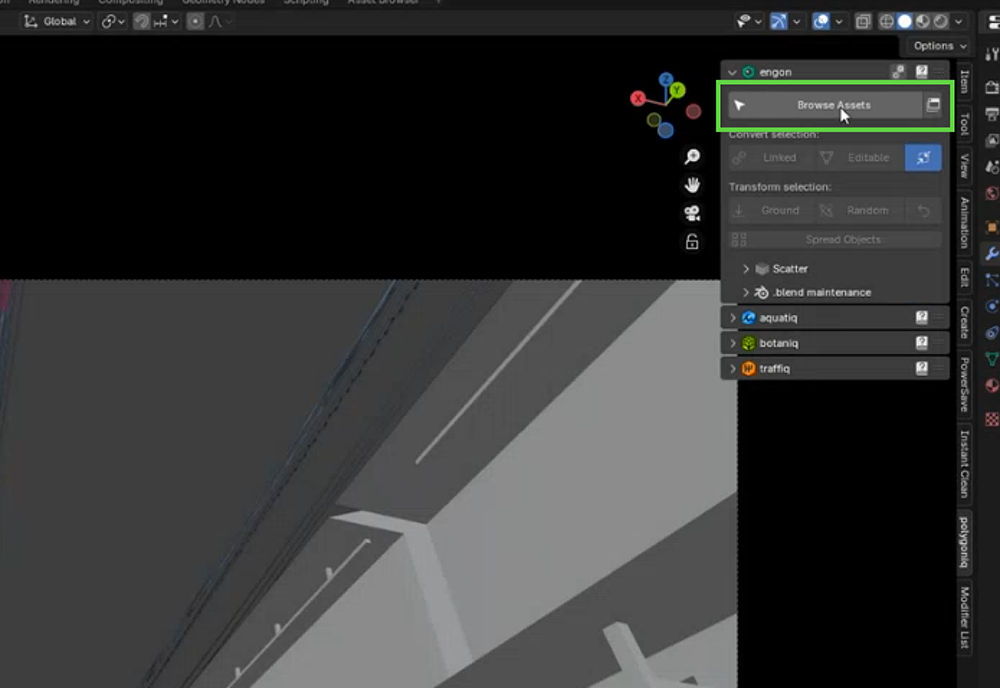The image size is (1000, 688).
Task: Click the Spread Objects button
Action: point(835,240)
